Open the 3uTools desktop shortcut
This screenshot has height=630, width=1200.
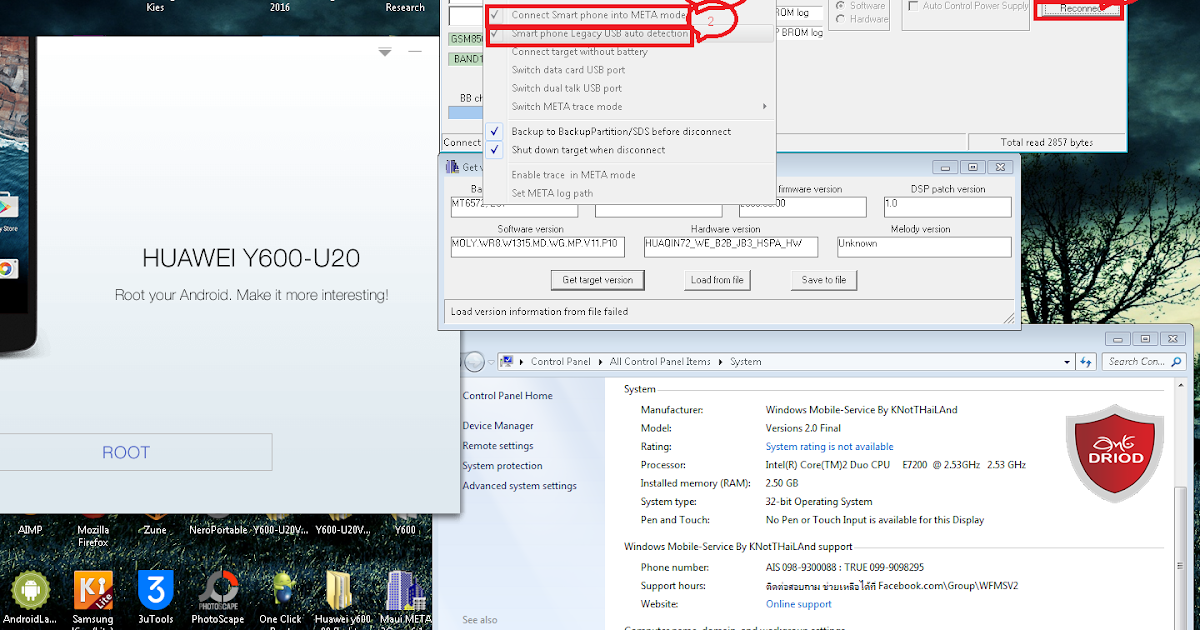155,590
